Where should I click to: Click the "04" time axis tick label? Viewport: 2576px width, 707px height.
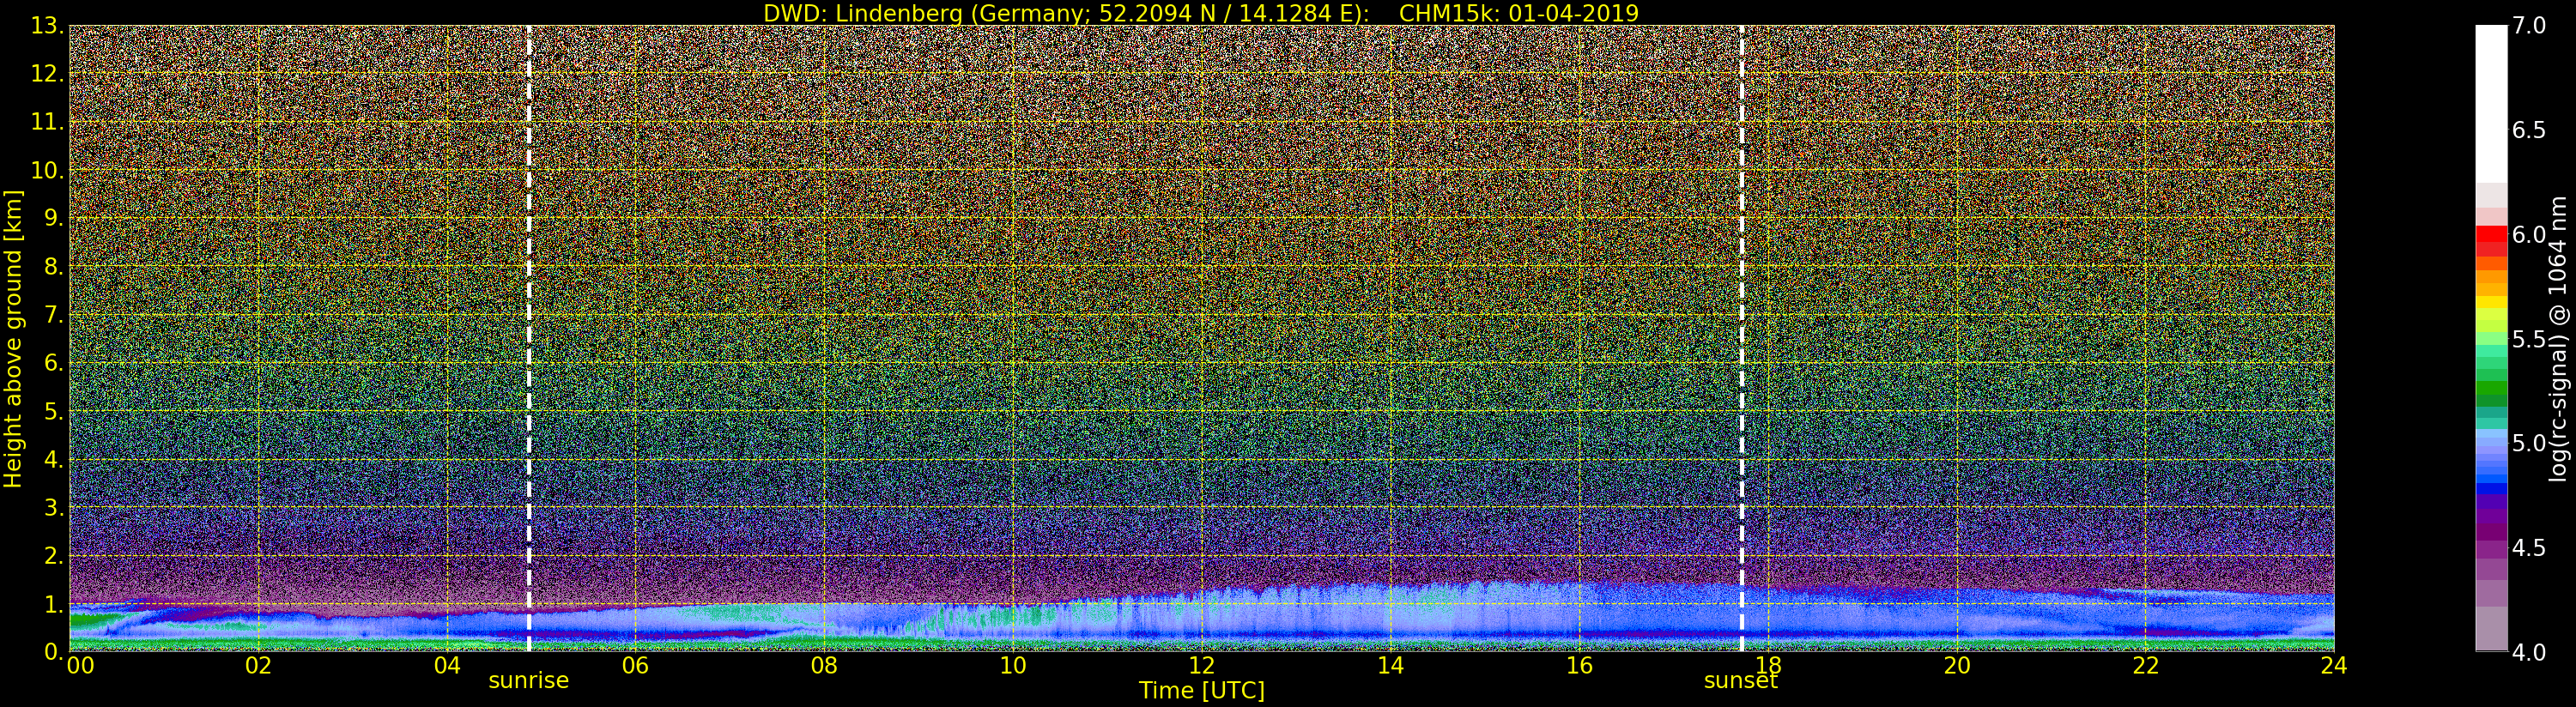click(447, 666)
